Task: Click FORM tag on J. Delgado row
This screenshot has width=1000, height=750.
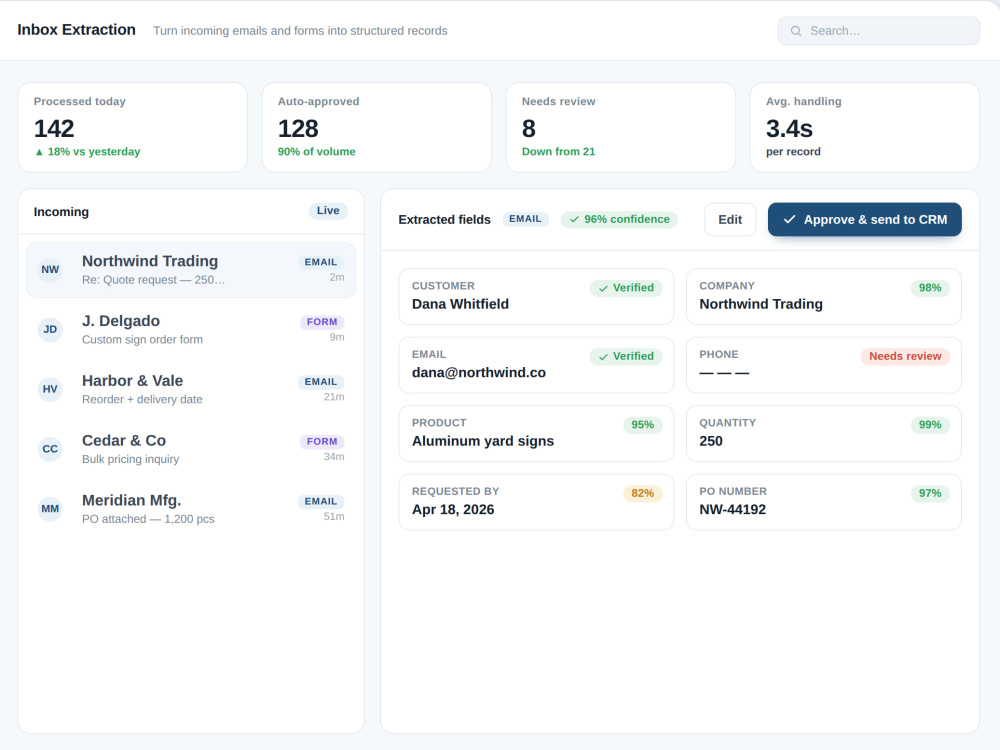Action: coord(322,322)
